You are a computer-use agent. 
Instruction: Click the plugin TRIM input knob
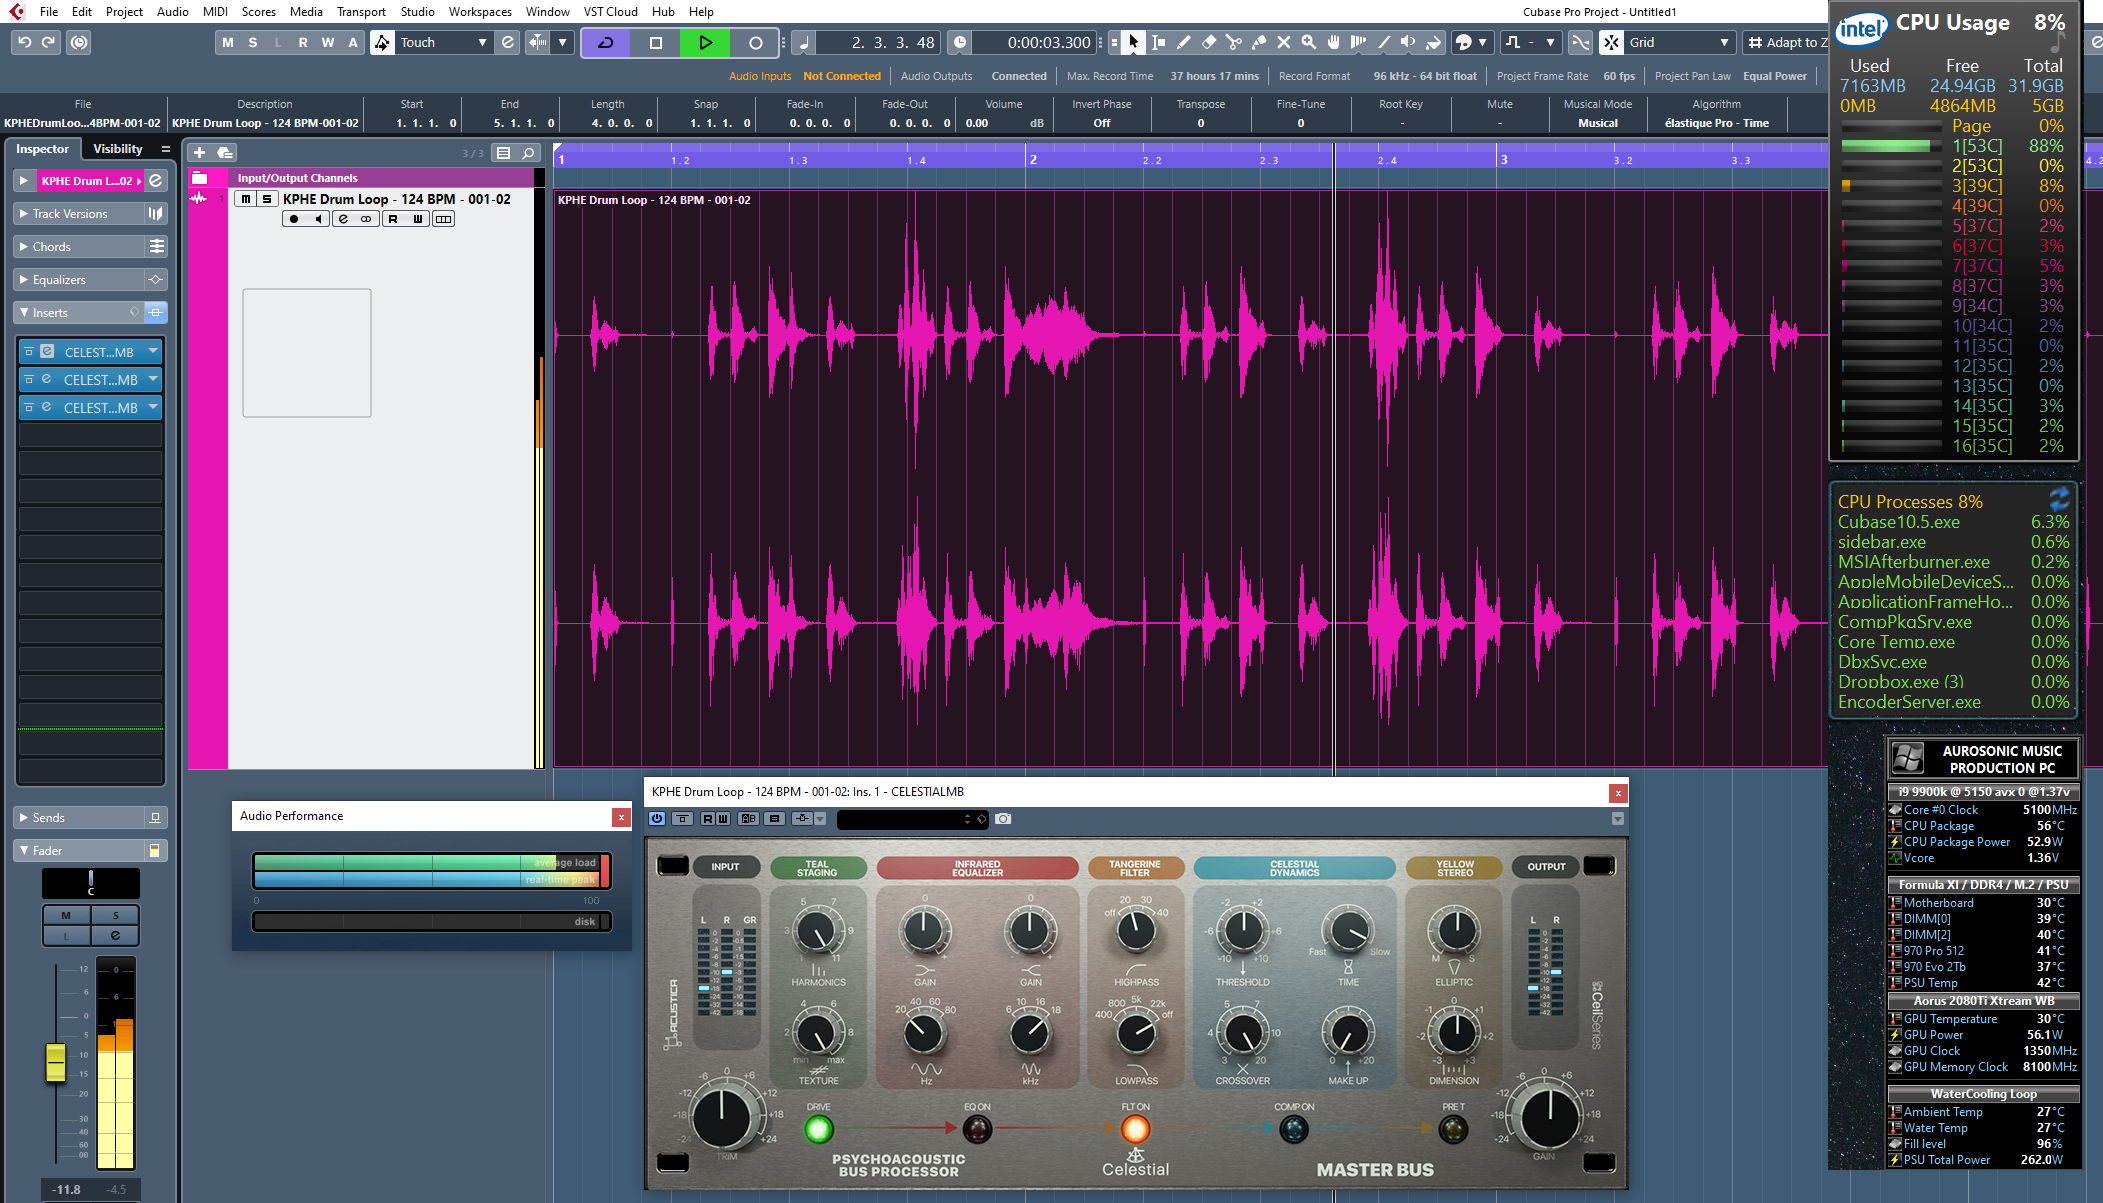[x=724, y=1117]
